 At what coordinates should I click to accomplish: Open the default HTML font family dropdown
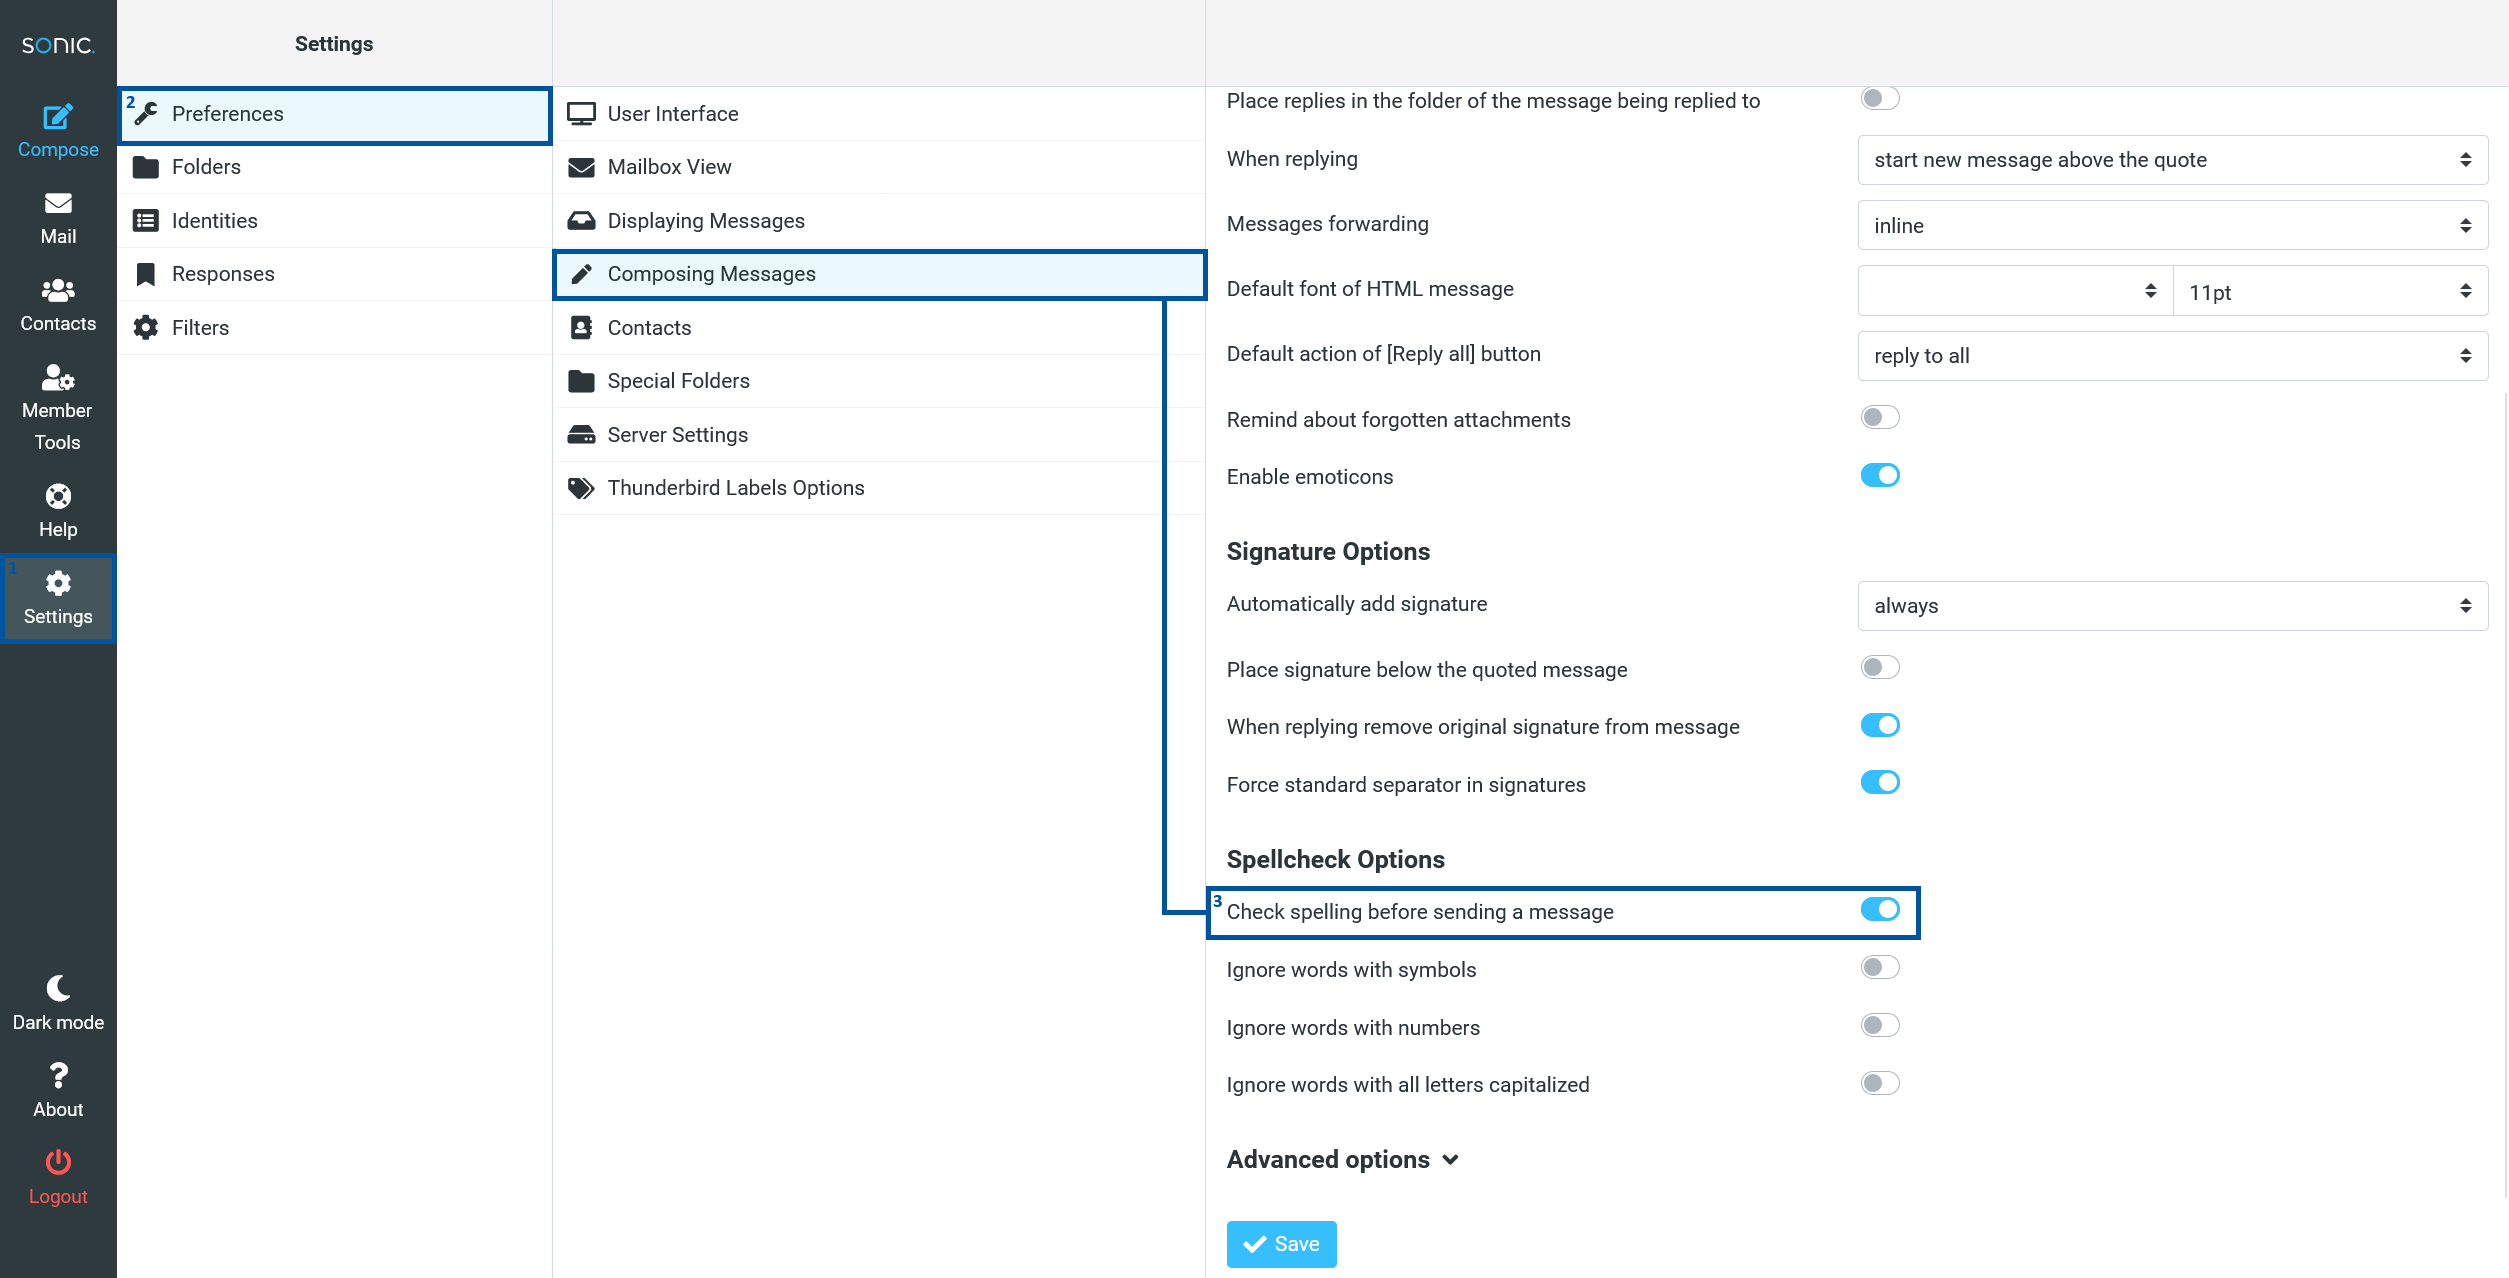[x=2015, y=291]
